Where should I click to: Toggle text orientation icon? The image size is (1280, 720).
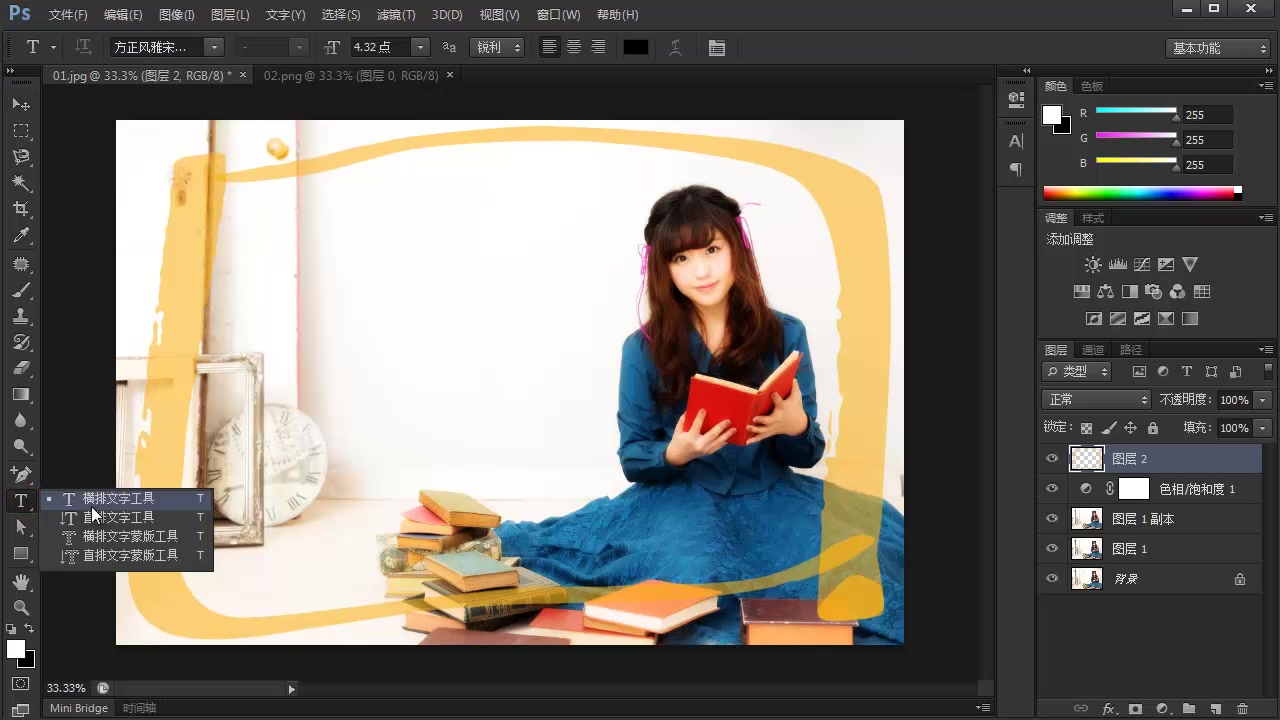pyautogui.click(x=83, y=47)
